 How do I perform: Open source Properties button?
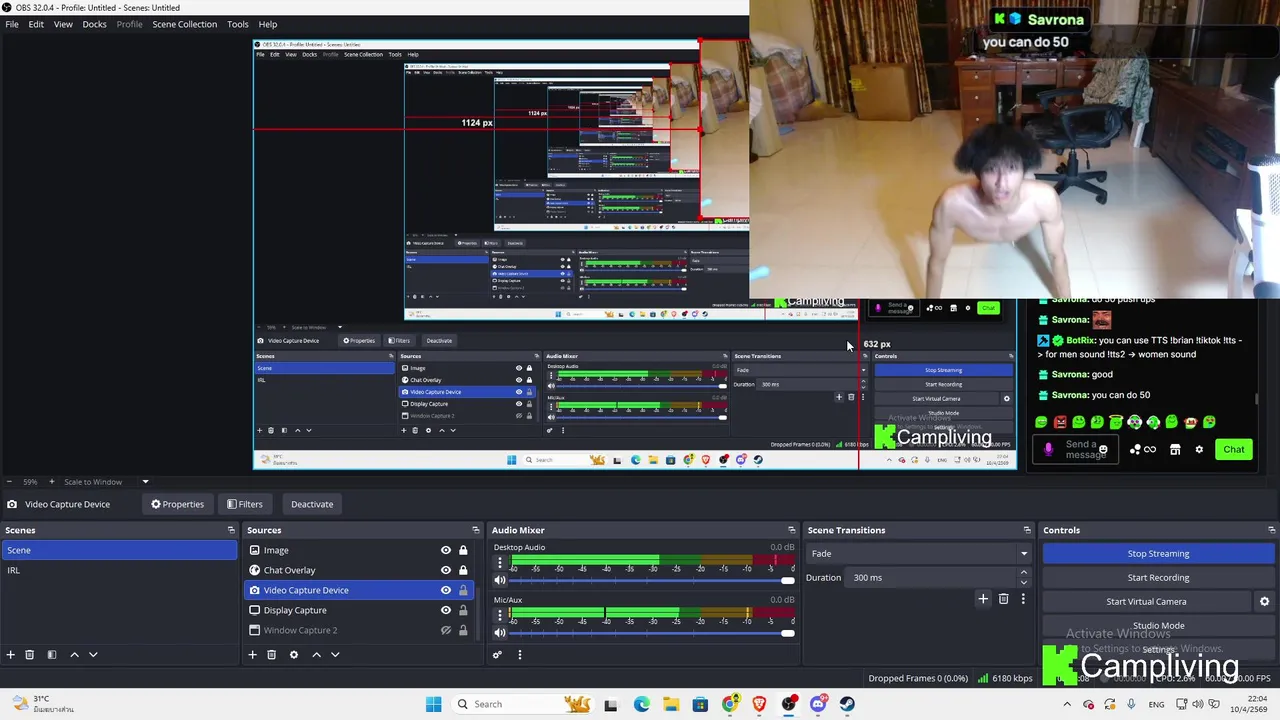[177, 504]
